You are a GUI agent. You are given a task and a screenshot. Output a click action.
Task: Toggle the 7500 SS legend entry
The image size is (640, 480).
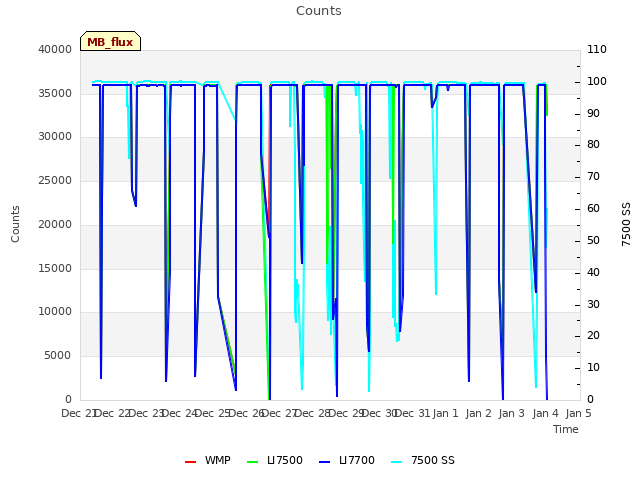[423, 460]
